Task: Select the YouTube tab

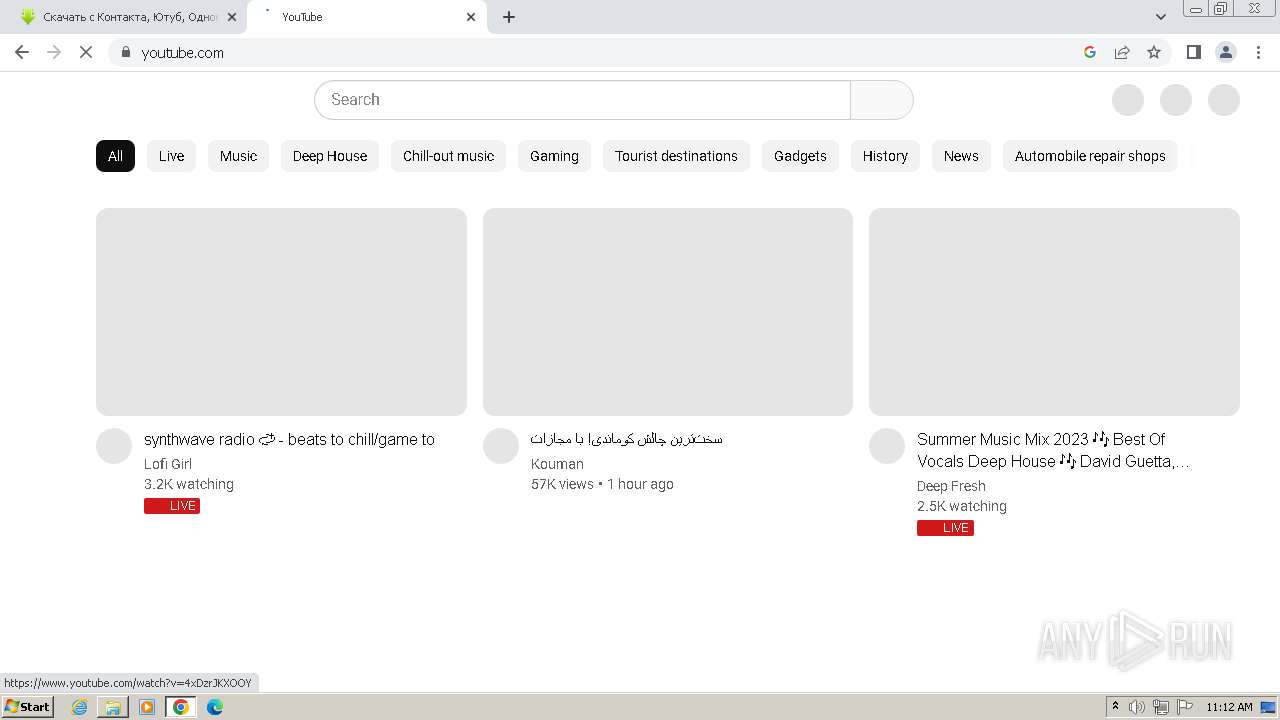Action: (x=366, y=17)
